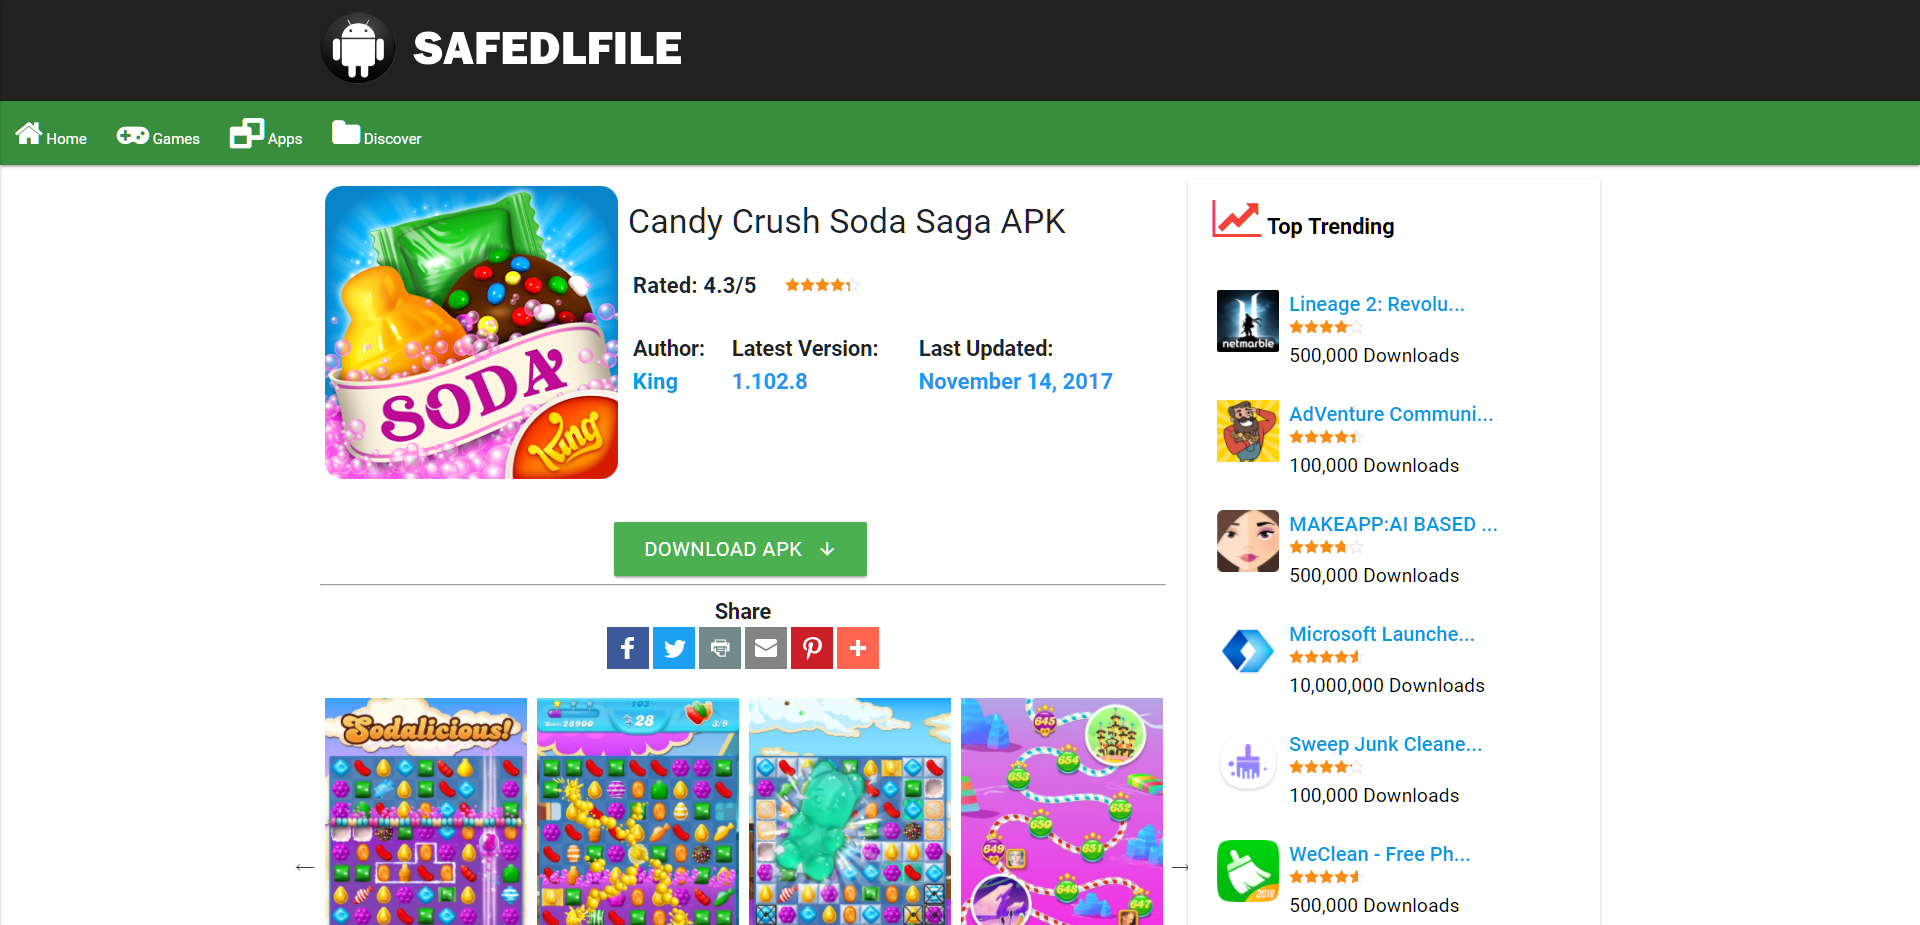Open Microsoft Launcher app icon
This screenshot has width=1920, height=925.
1248,651
